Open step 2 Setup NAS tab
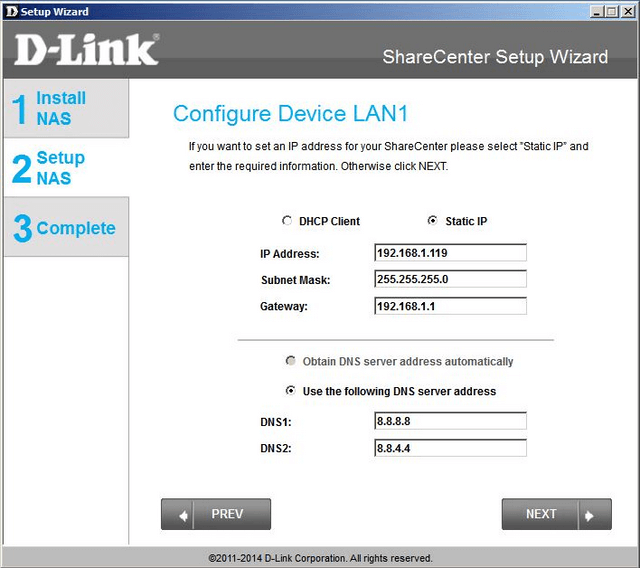Image resolution: width=640 pixels, height=568 pixels. pyautogui.click(x=66, y=168)
